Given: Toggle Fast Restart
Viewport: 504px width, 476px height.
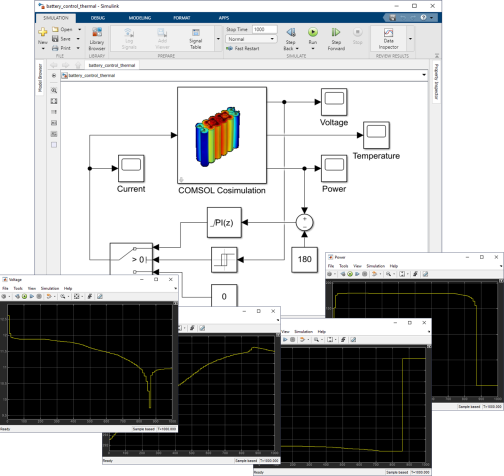Looking at the screenshot, I should pos(243,48).
